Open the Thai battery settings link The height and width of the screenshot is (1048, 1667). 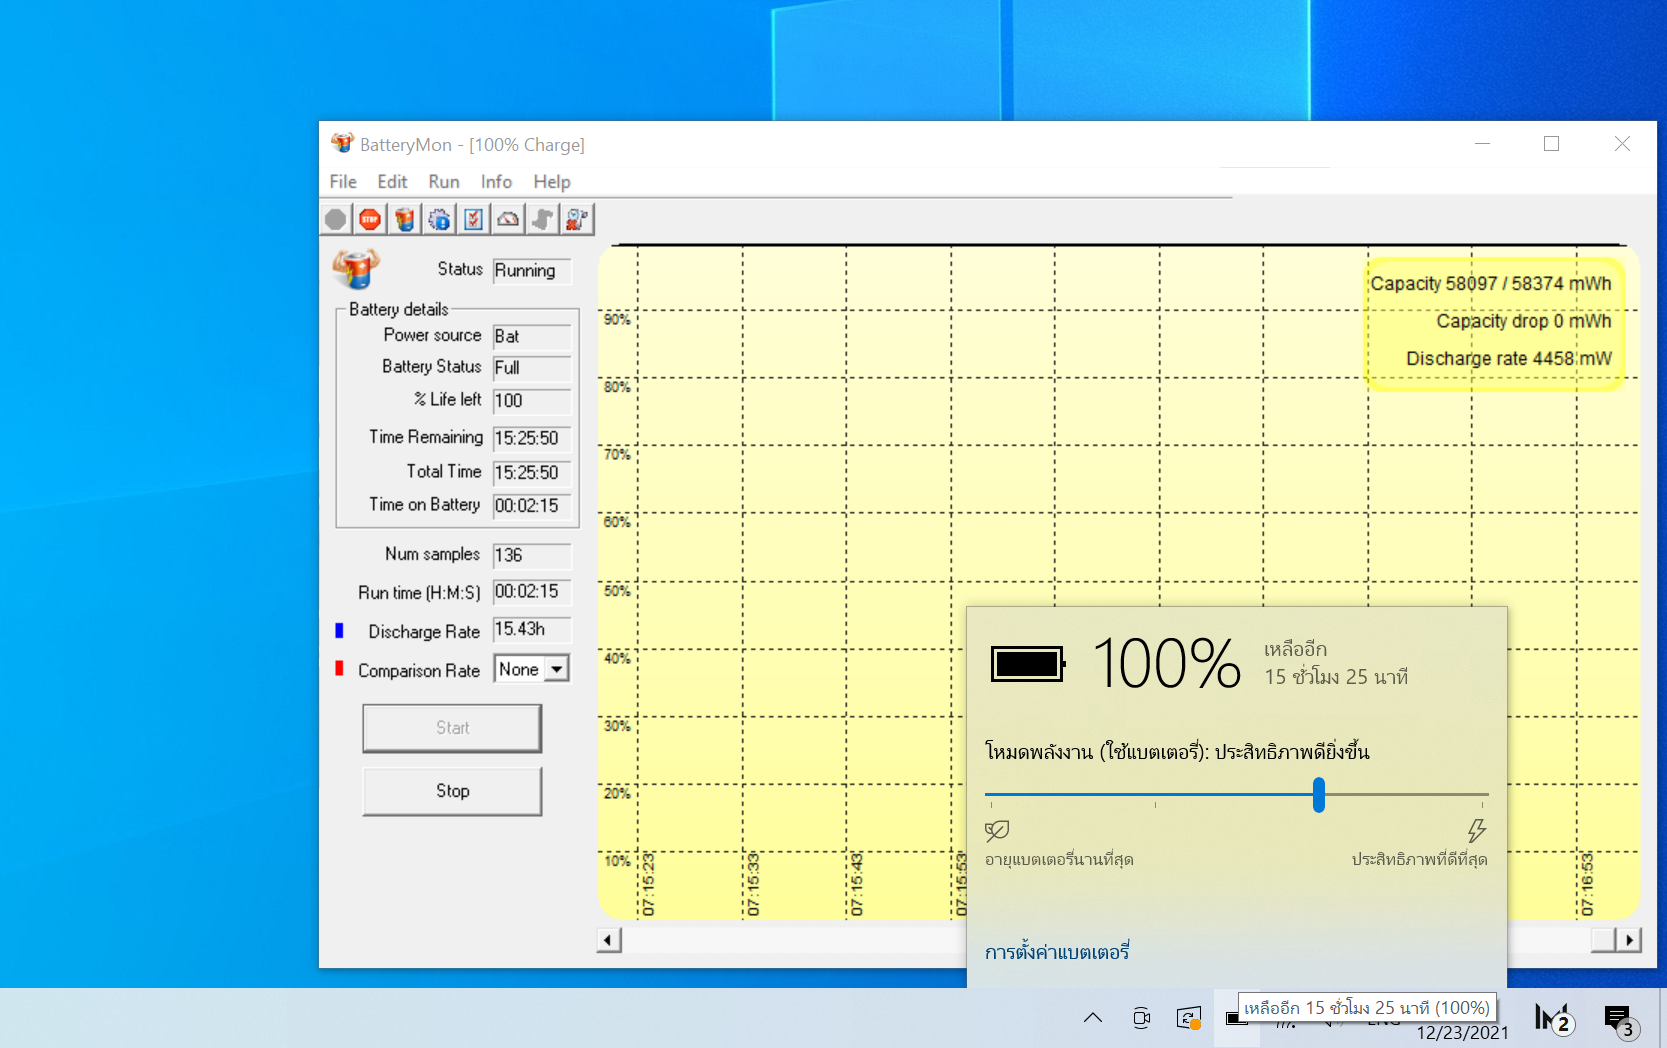(1056, 952)
